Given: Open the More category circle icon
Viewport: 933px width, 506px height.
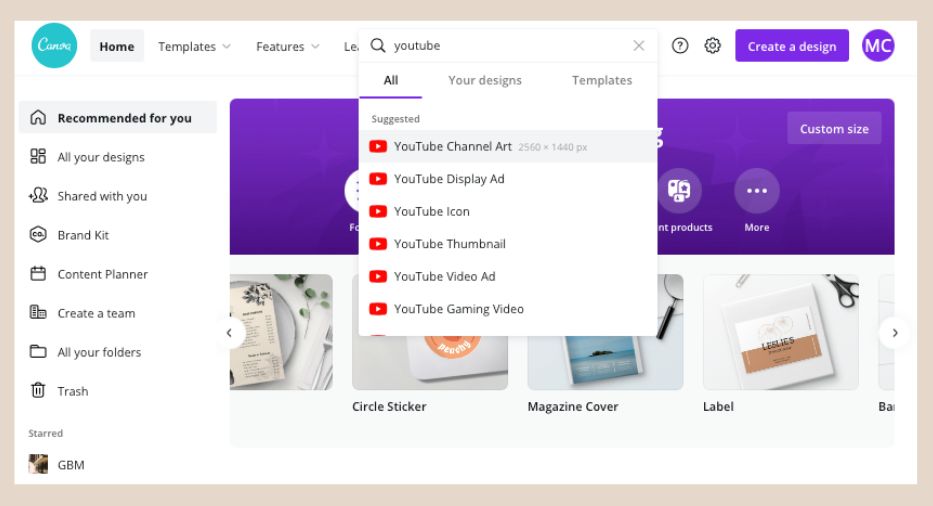Looking at the screenshot, I should point(756,191).
